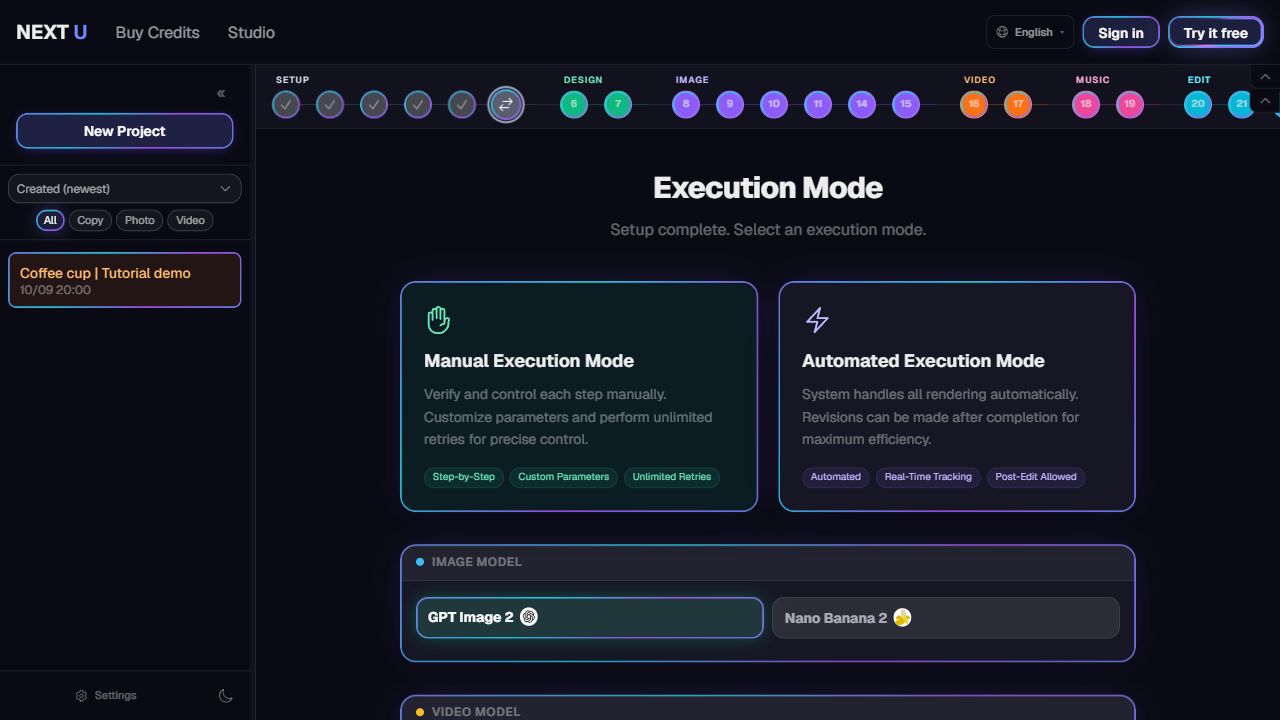Choose GPT Image 2 image model
Viewport: 1280px width, 720px height.
(590, 617)
